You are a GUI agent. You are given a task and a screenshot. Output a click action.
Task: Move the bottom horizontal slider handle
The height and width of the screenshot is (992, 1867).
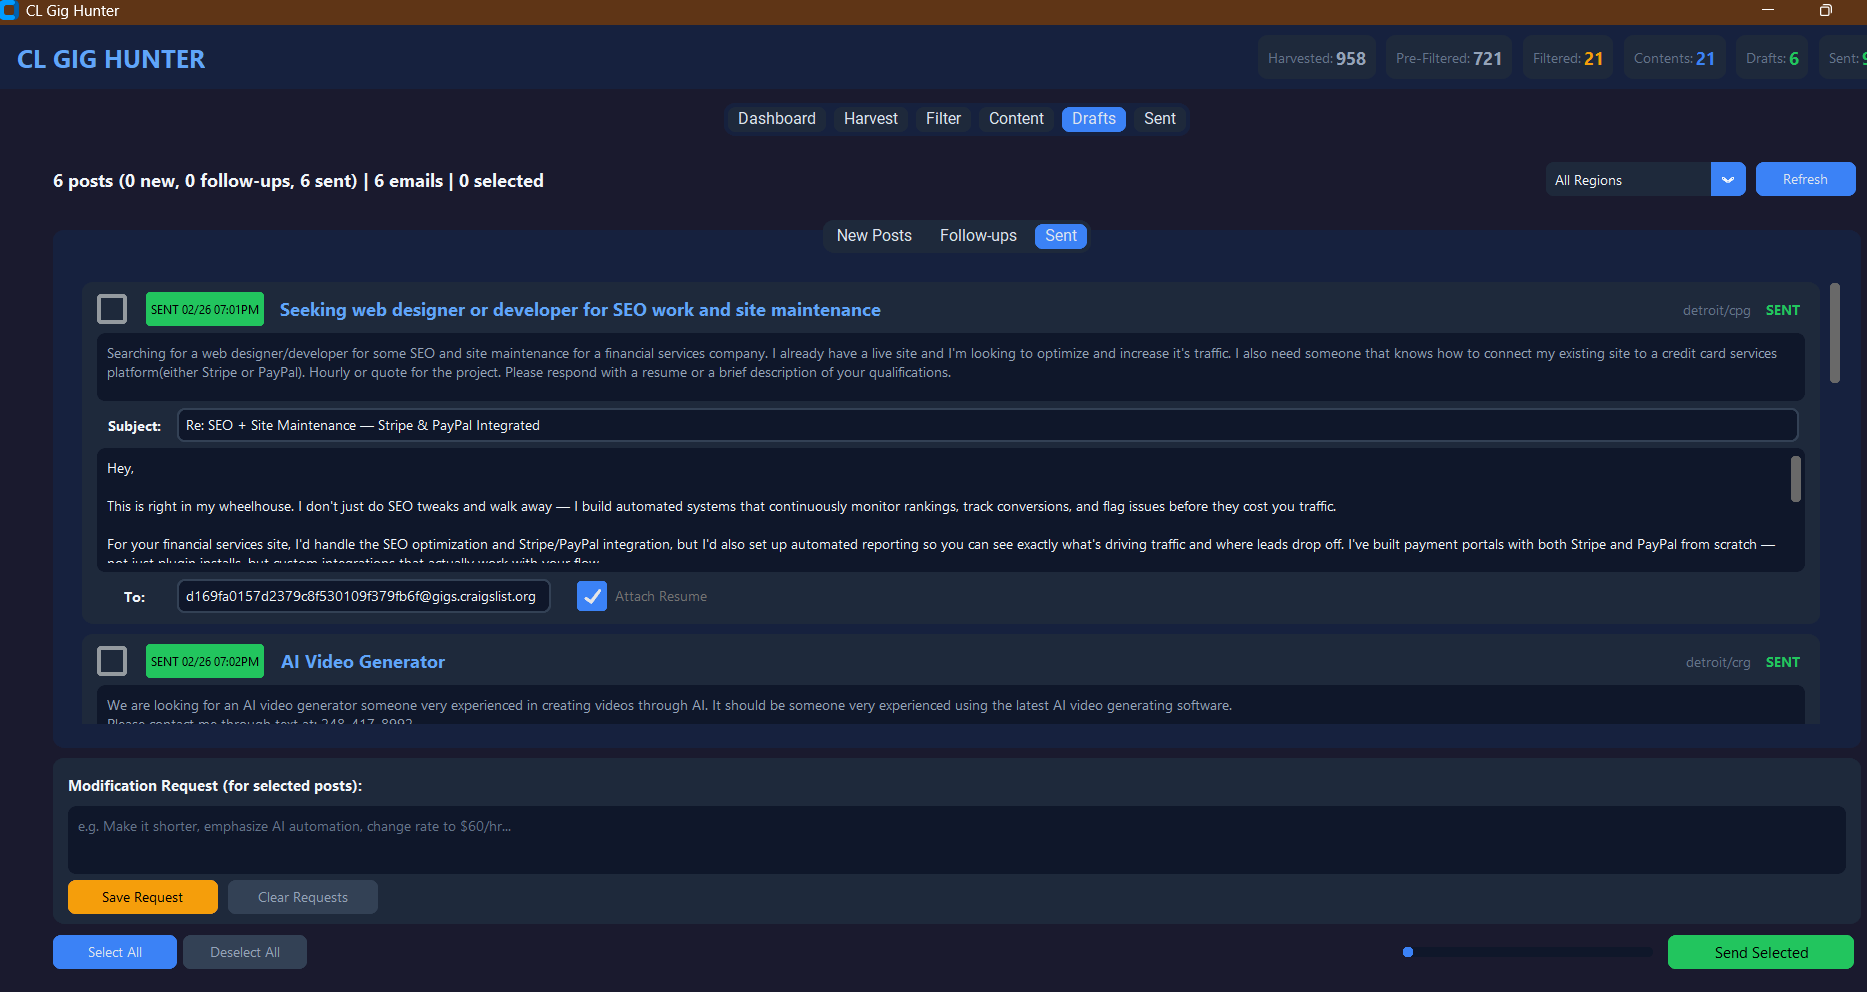pyautogui.click(x=1408, y=952)
